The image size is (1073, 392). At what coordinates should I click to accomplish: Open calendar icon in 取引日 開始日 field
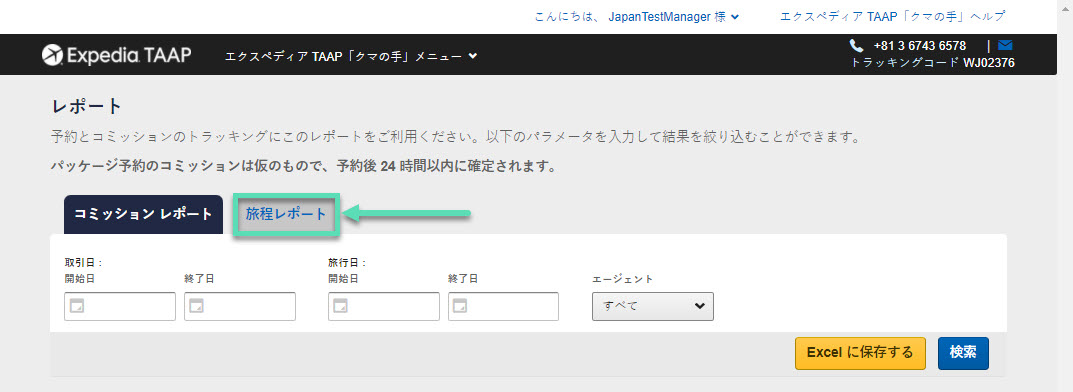(x=77, y=306)
